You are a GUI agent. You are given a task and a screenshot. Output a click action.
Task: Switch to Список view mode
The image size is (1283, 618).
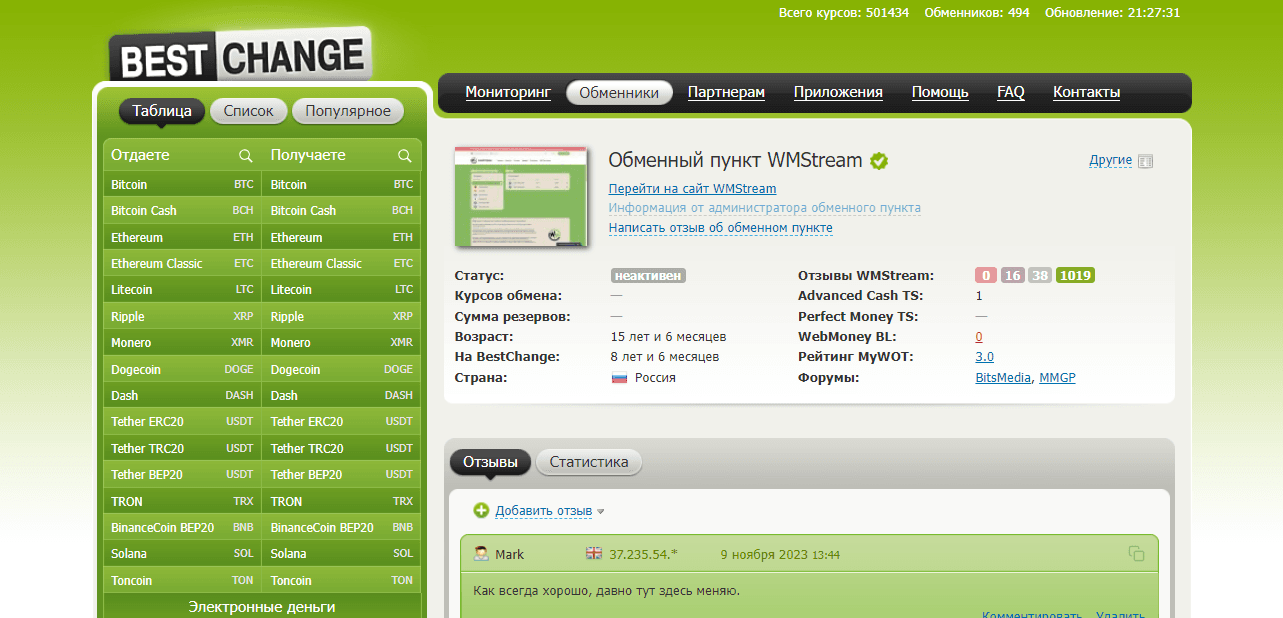pos(248,111)
